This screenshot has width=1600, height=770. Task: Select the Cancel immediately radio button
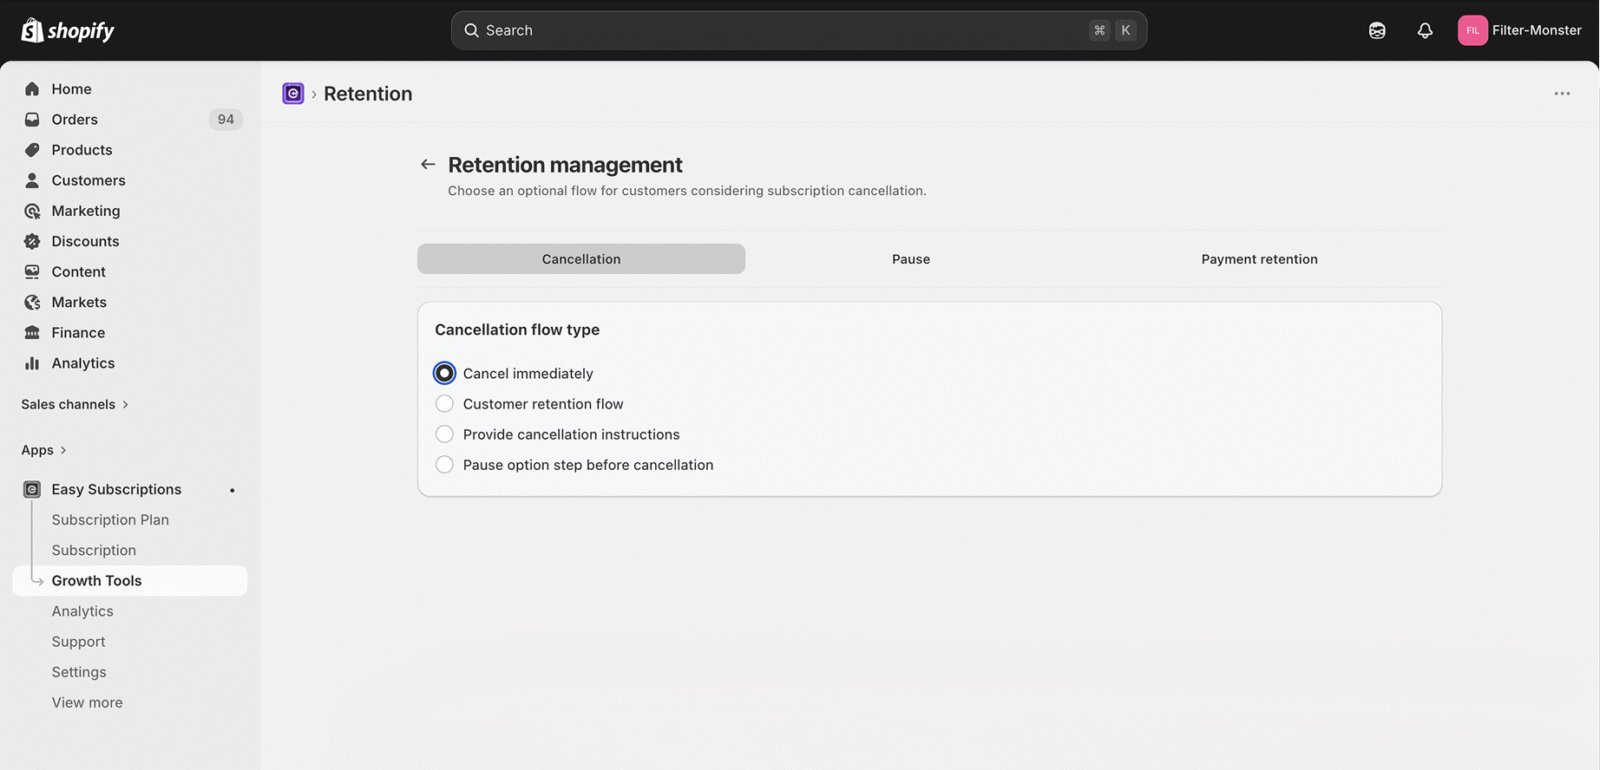(x=445, y=373)
